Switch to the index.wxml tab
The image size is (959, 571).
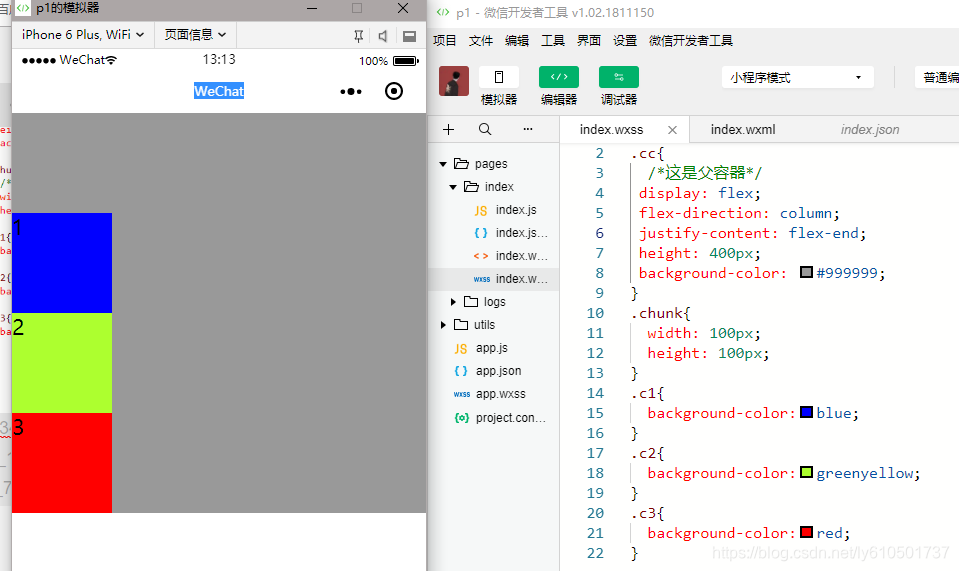(x=743, y=130)
